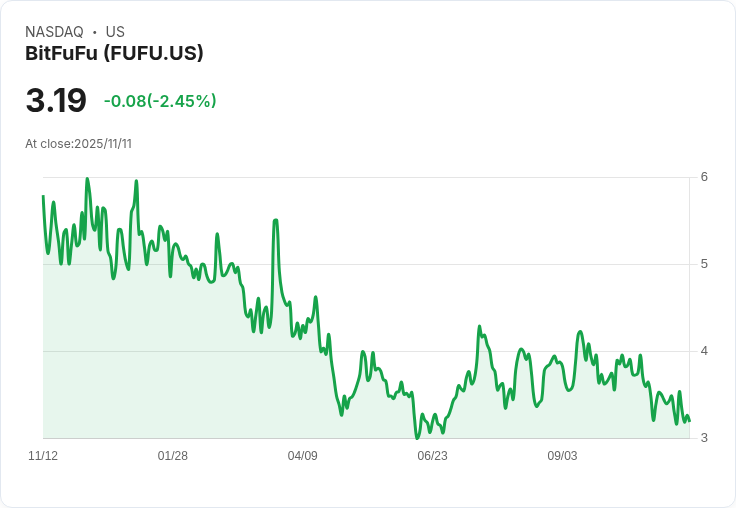736x508 pixels.
Task: Select the 06/23 x-axis date label
Action: [x=432, y=456]
